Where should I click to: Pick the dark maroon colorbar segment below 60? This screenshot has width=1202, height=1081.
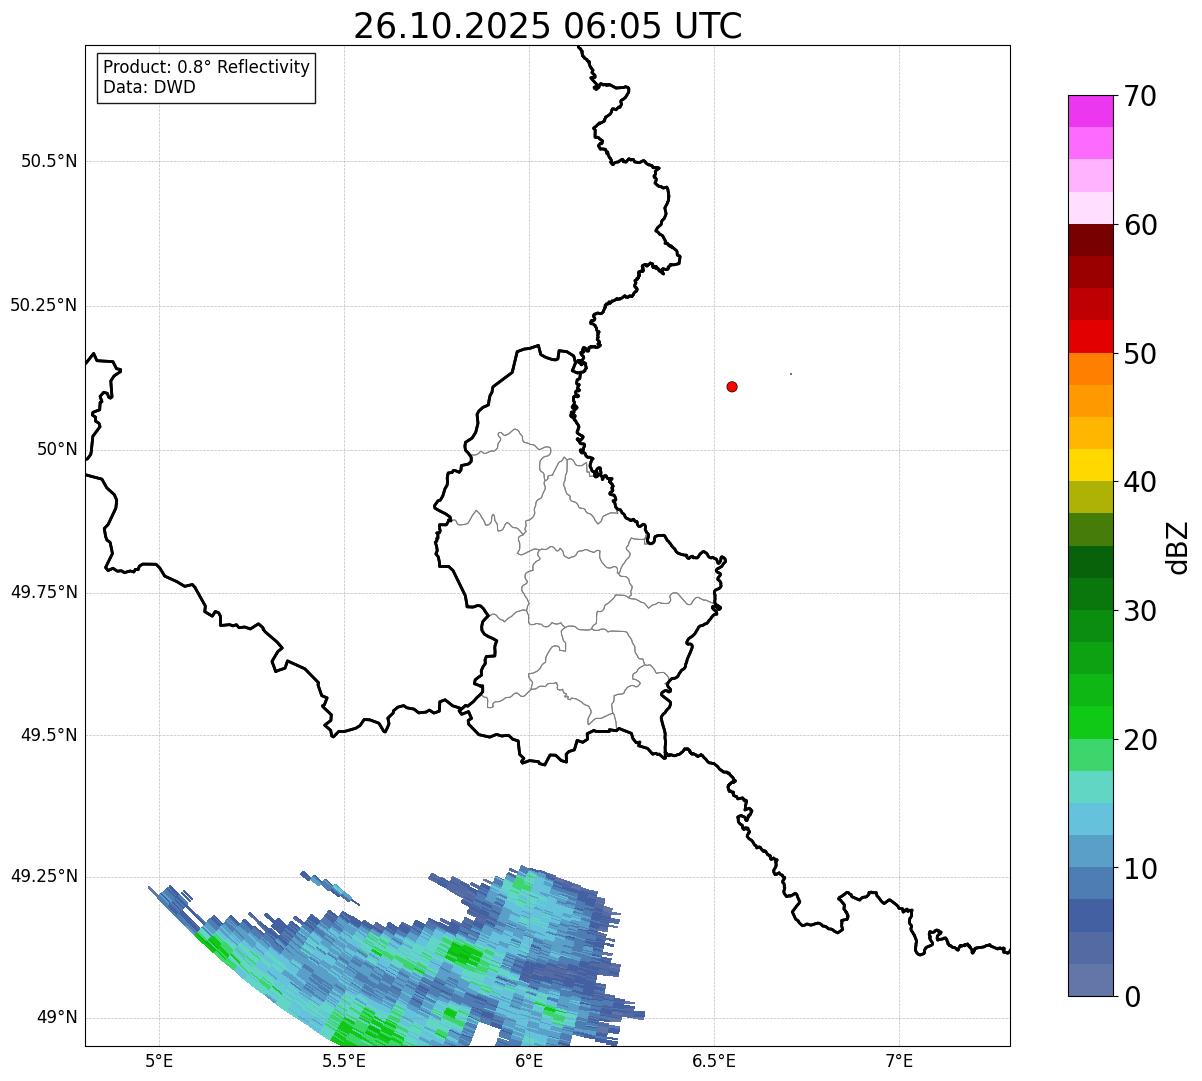1090,240
